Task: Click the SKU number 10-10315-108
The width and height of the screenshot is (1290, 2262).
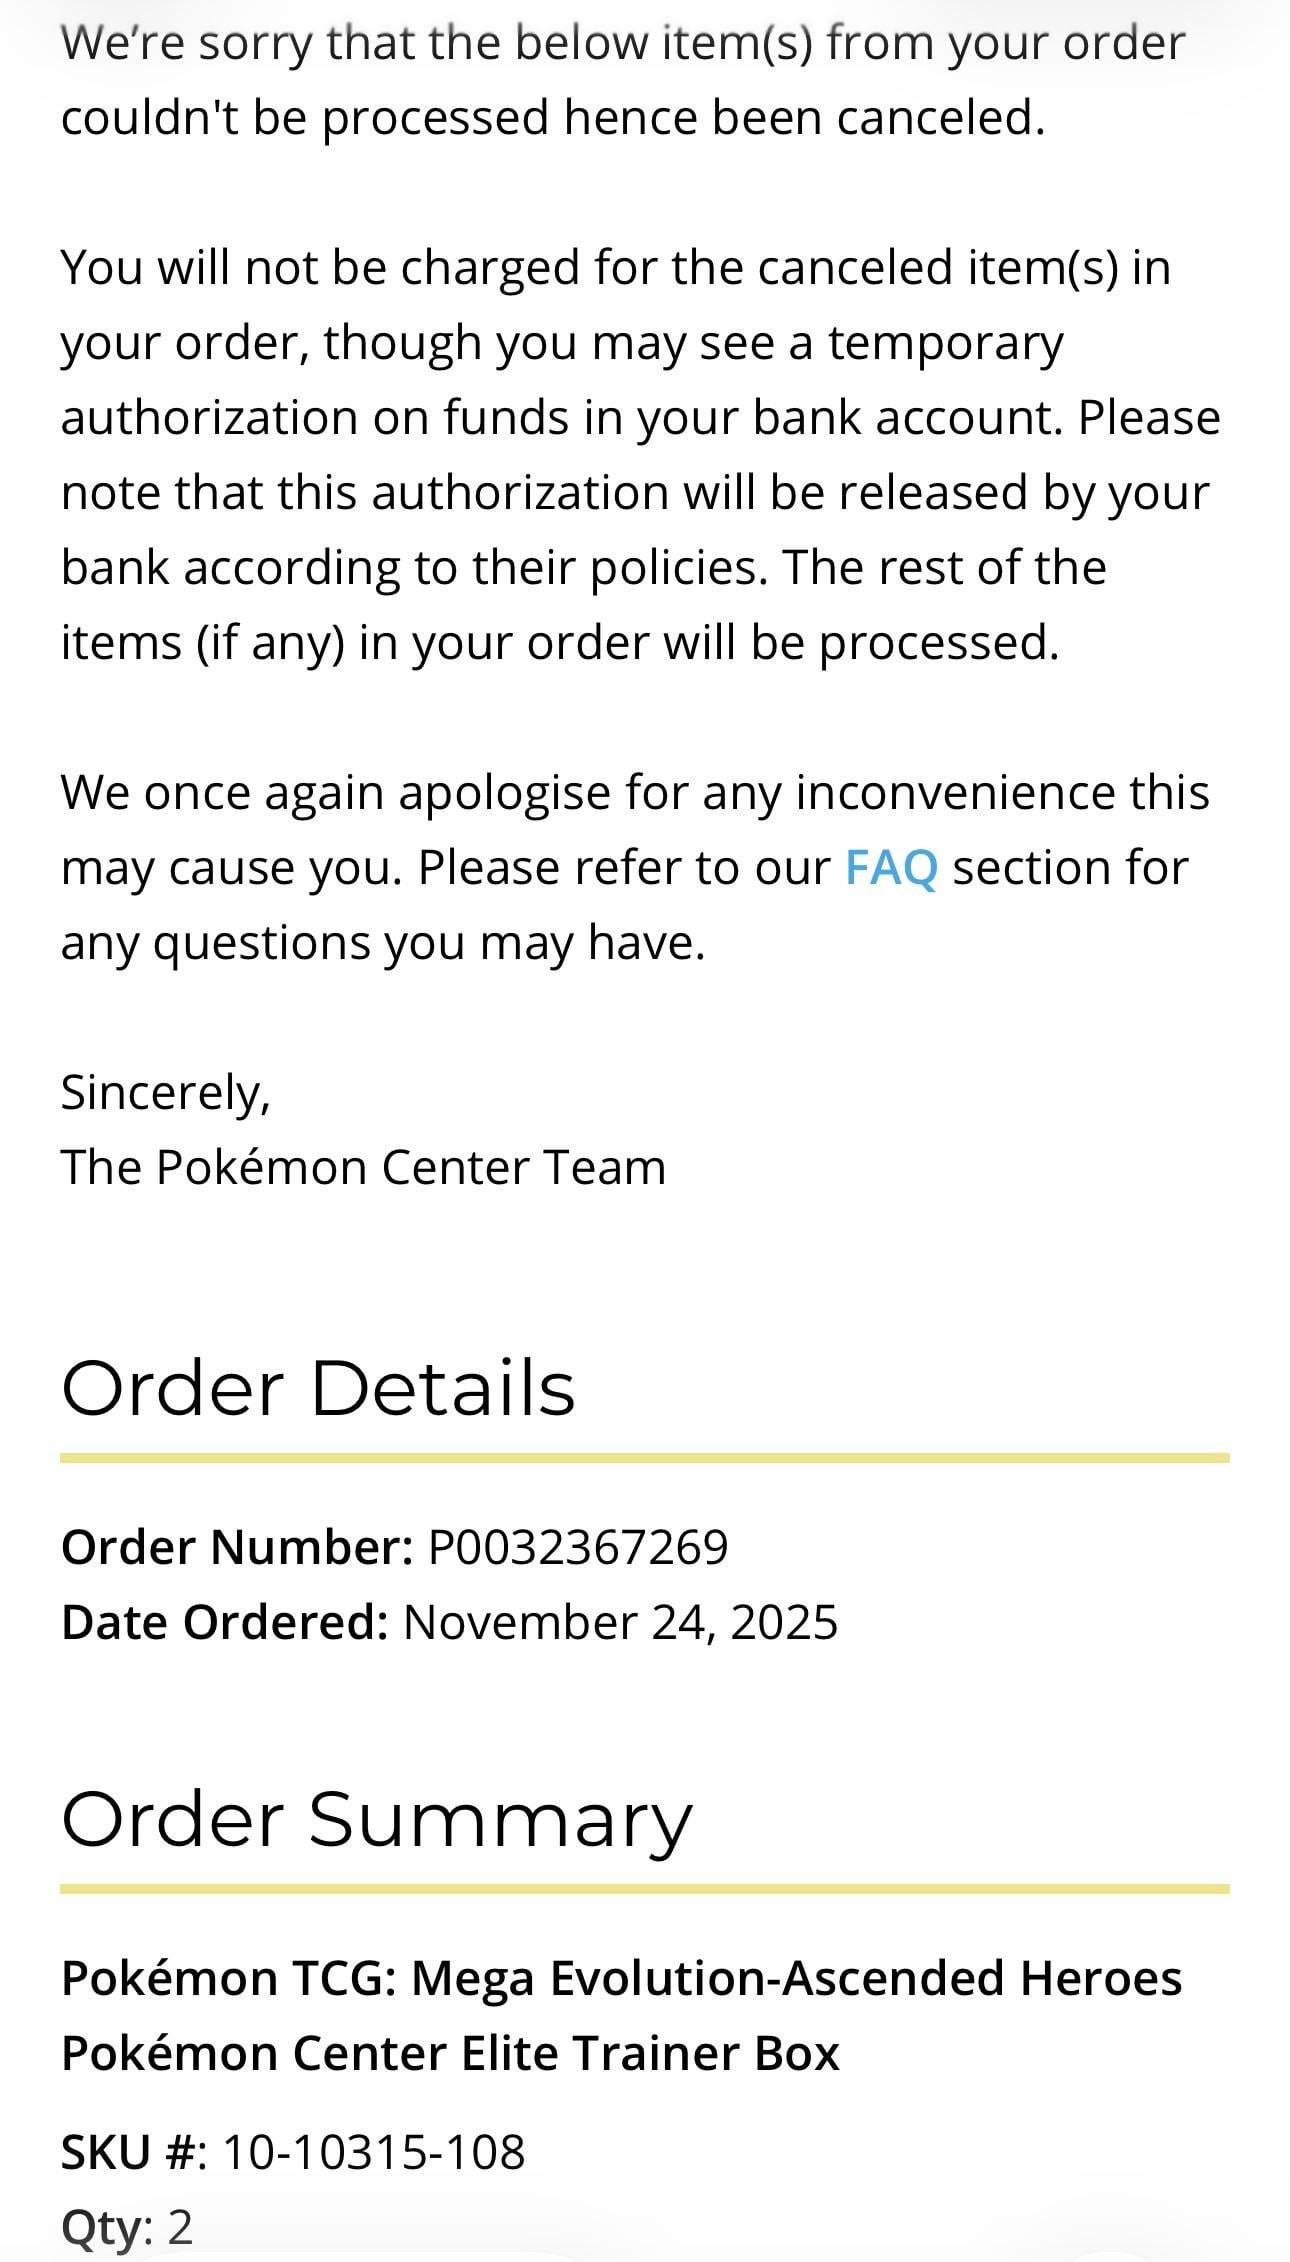Action: click(x=373, y=2152)
